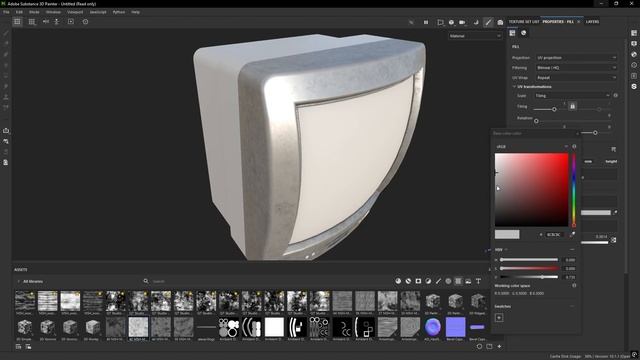Open the Viewport menu

point(75,12)
